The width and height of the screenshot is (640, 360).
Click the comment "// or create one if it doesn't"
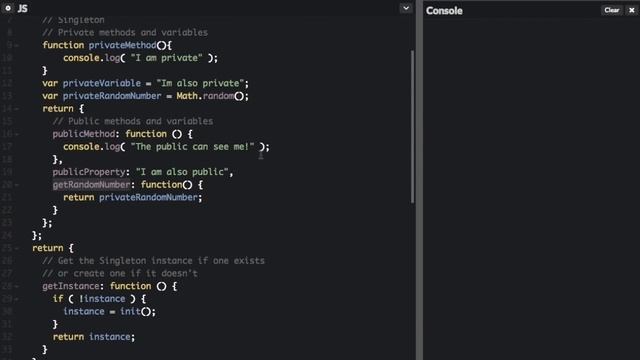tap(120, 273)
